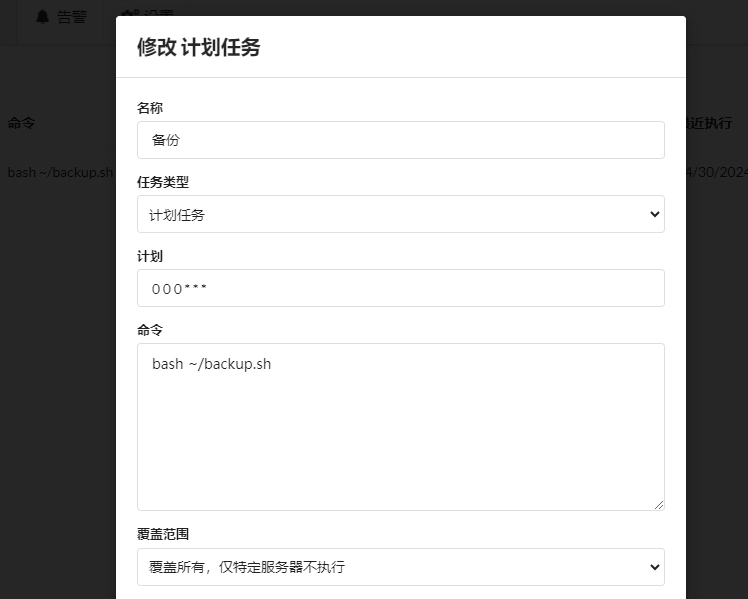Open the 告警 menu item
This screenshot has width=748, height=599.
(70, 17)
